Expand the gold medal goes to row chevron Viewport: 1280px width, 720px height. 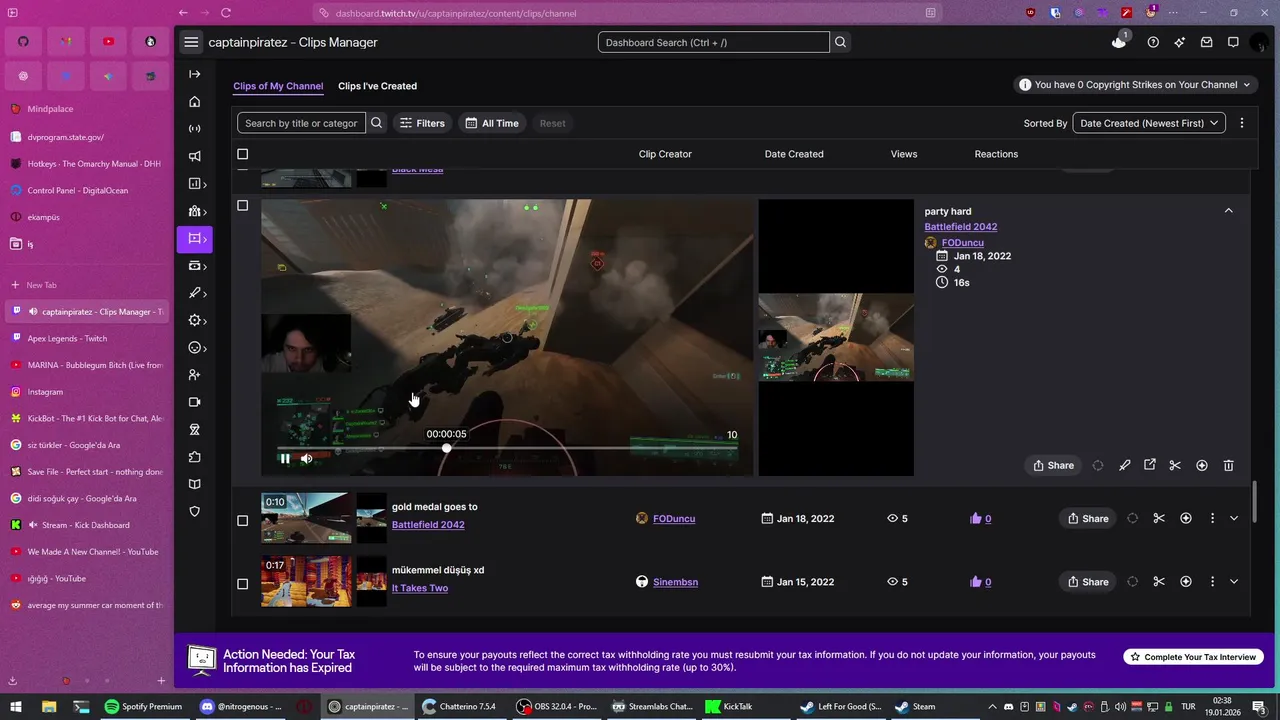(1234, 518)
